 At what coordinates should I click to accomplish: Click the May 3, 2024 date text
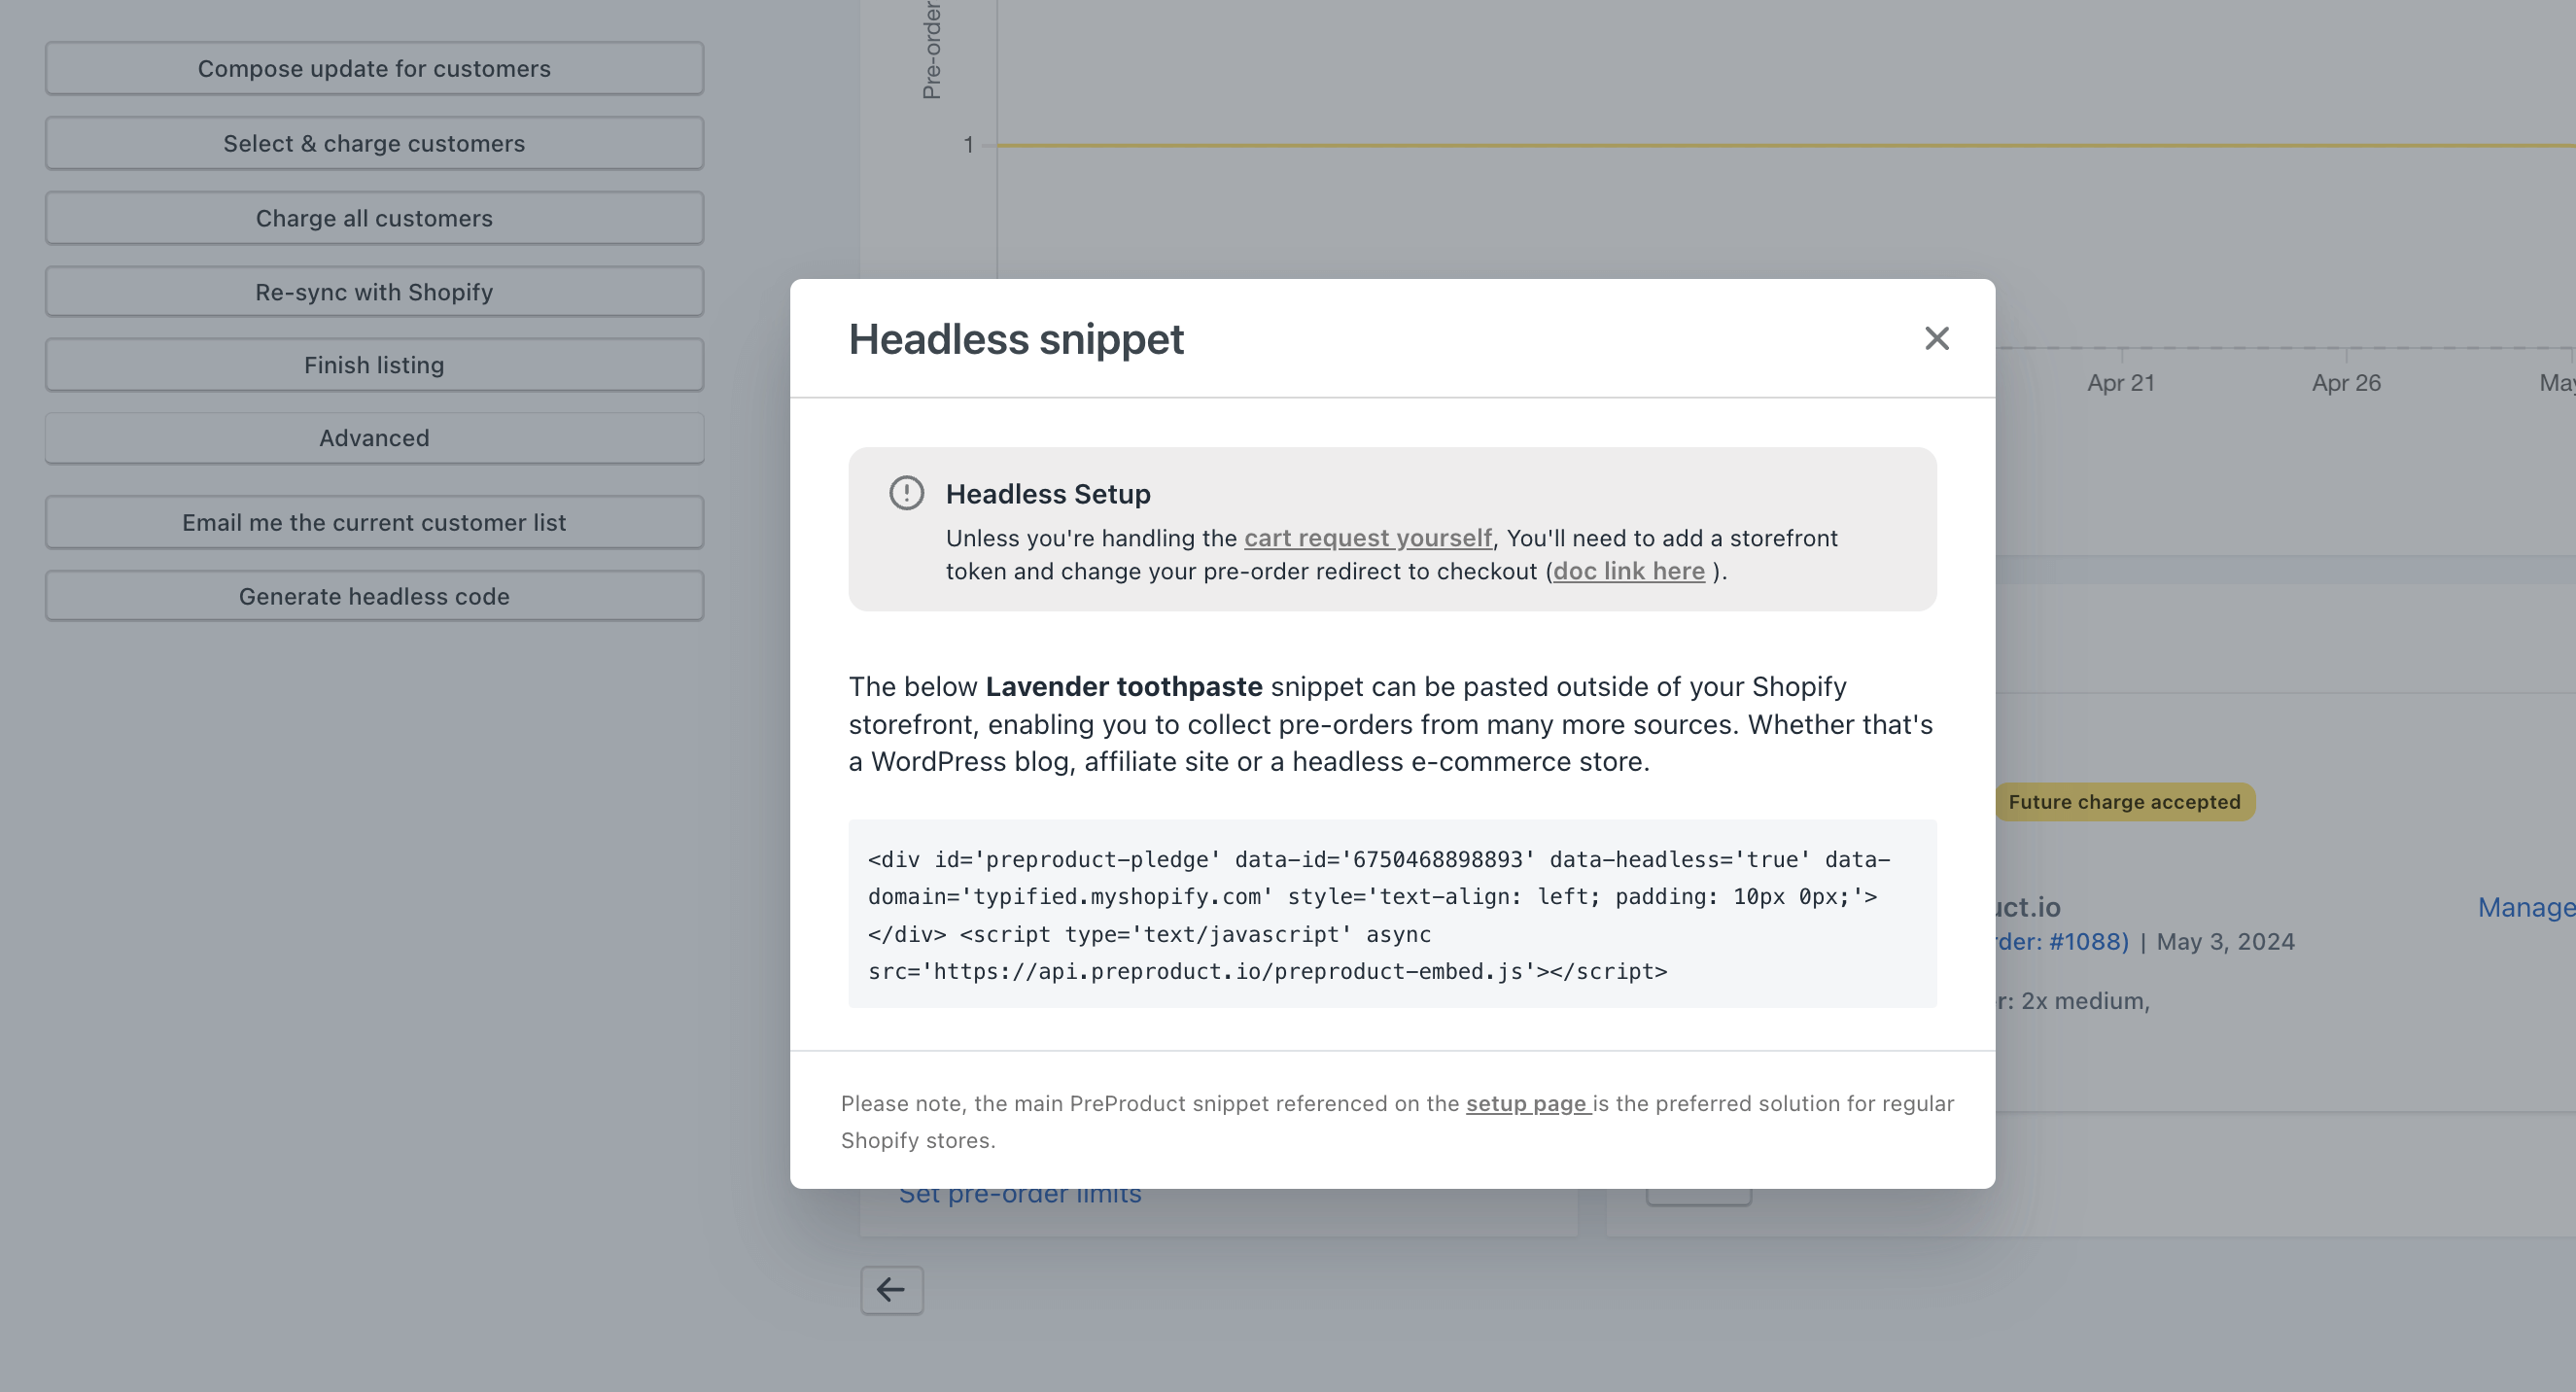pyautogui.click(x=2225, y=941)
